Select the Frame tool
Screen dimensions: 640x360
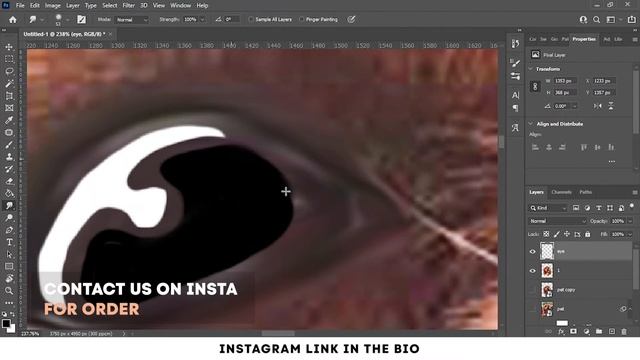[9, 108]
